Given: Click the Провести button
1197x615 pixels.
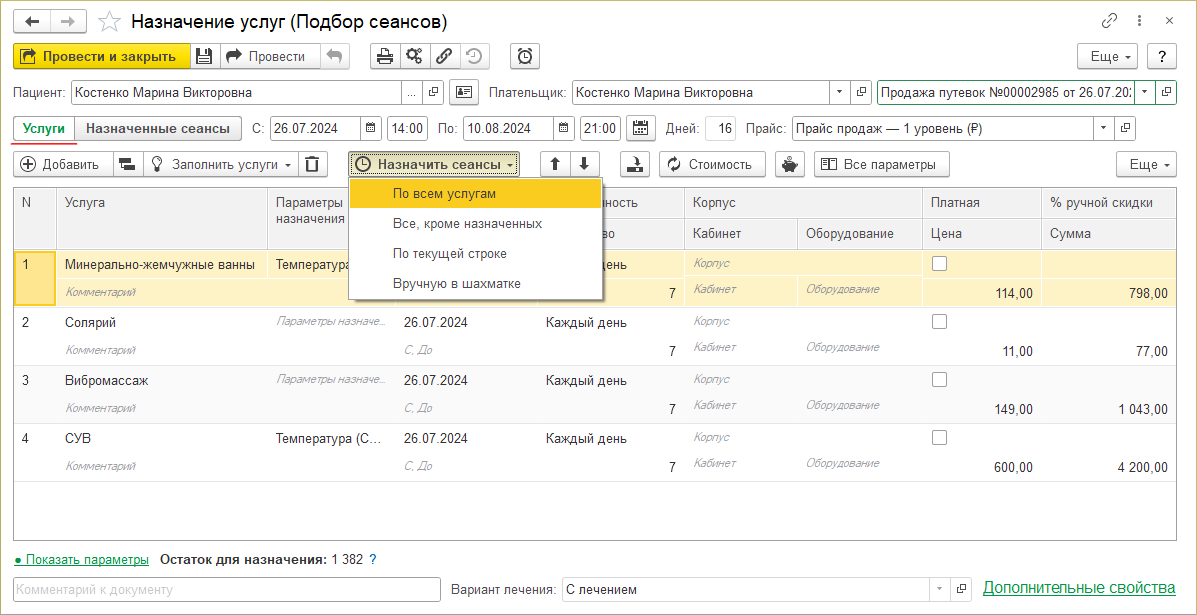Looking at the screenshot, I should pos(269,56).
